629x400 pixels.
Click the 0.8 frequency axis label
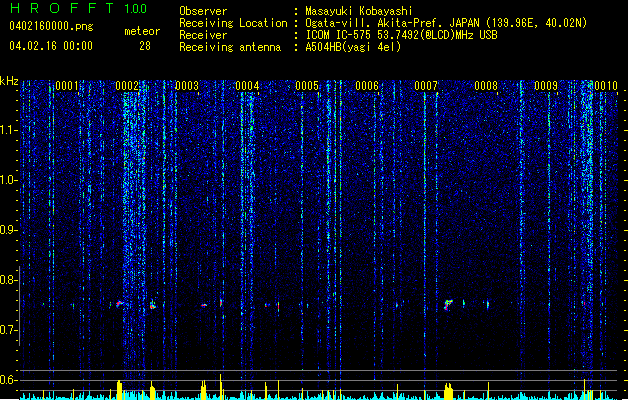pos(9,280)
